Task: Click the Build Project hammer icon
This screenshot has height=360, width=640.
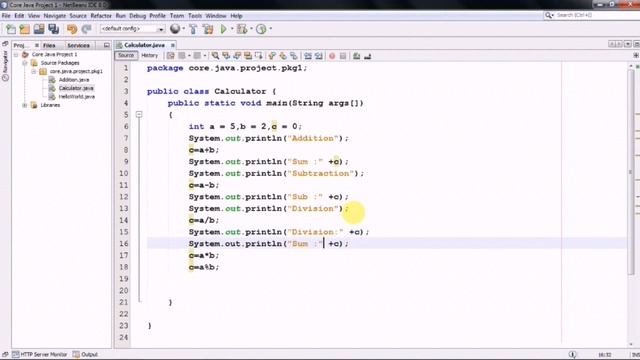Action: (193, 29)
